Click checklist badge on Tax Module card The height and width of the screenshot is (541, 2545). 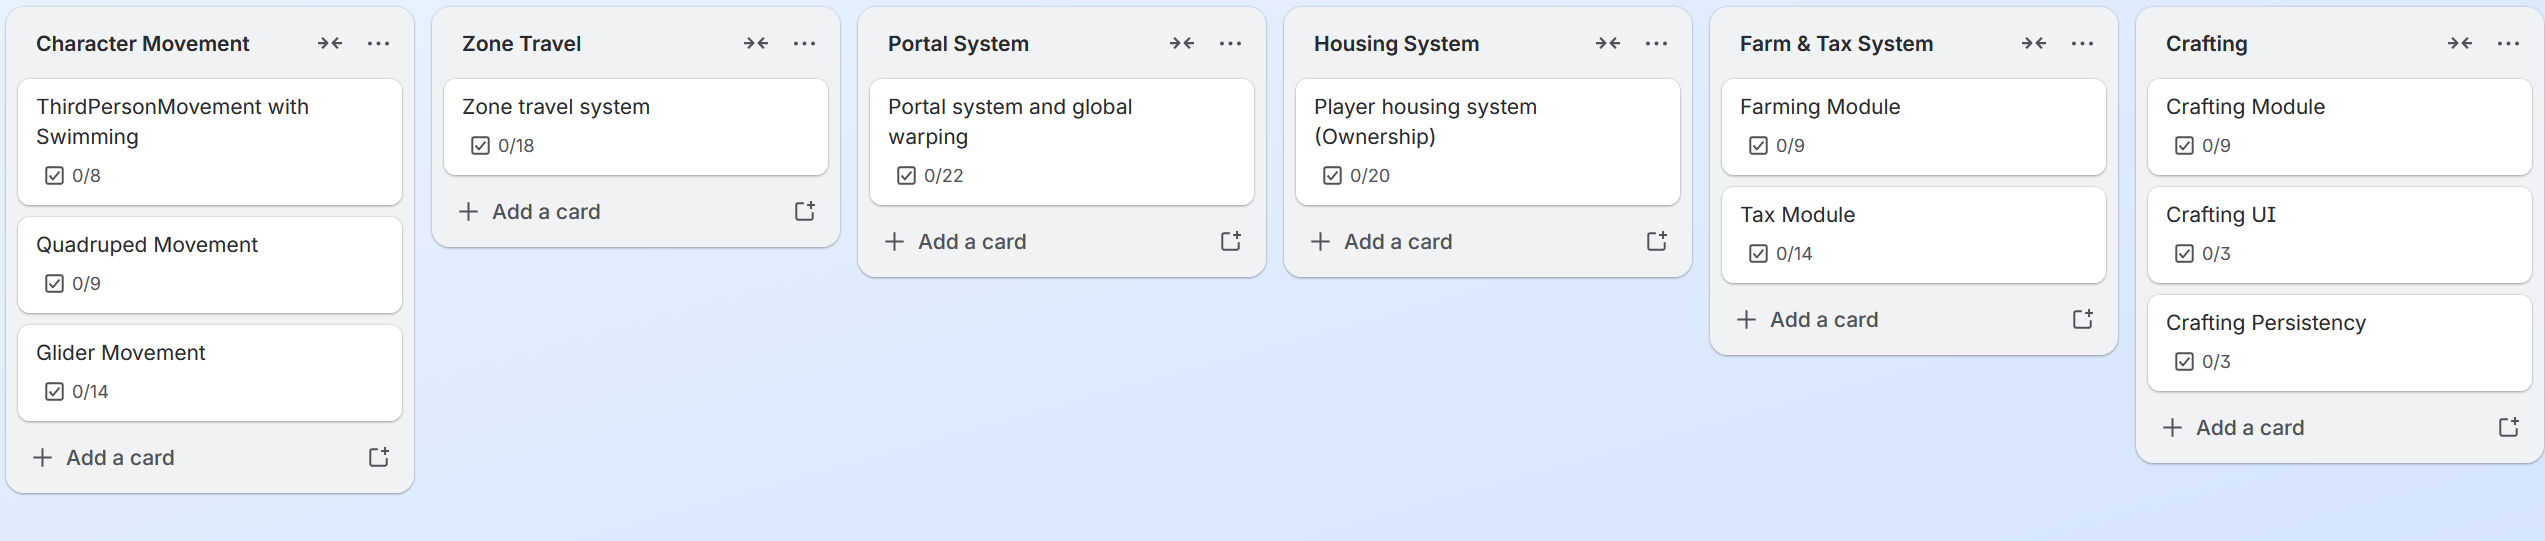(x=1781, y=253)
